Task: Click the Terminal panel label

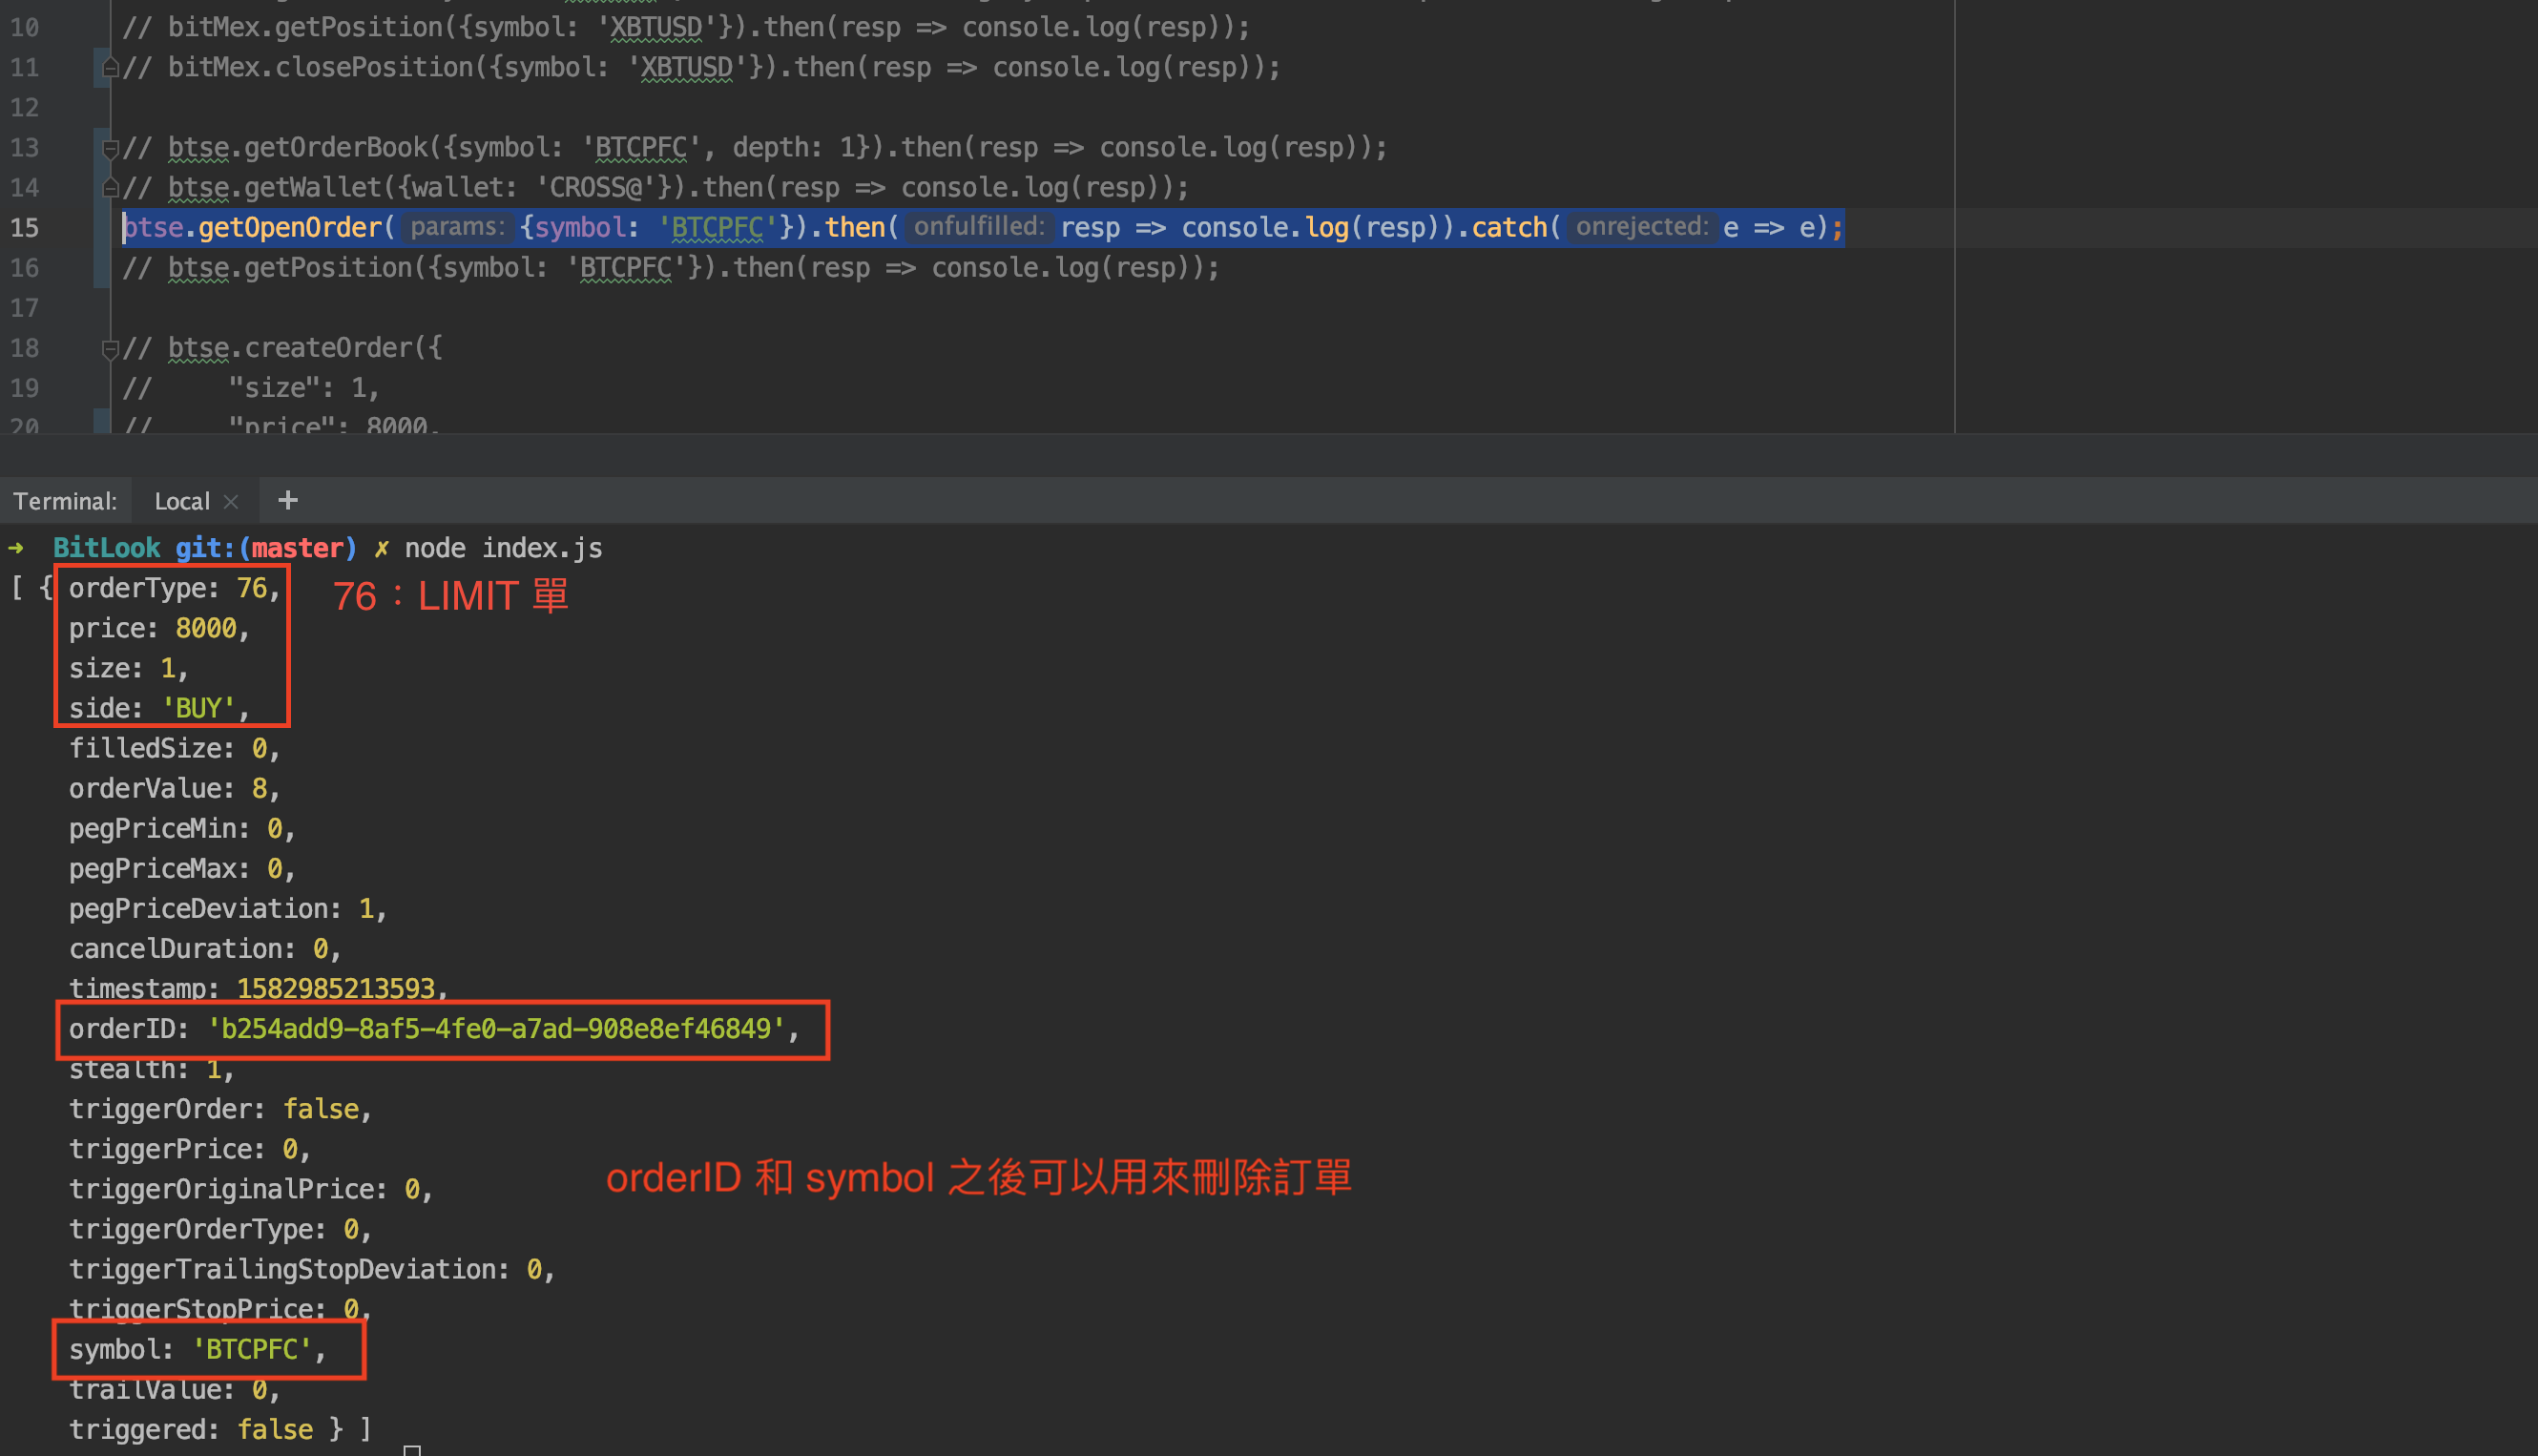Action: click(65, 502)
